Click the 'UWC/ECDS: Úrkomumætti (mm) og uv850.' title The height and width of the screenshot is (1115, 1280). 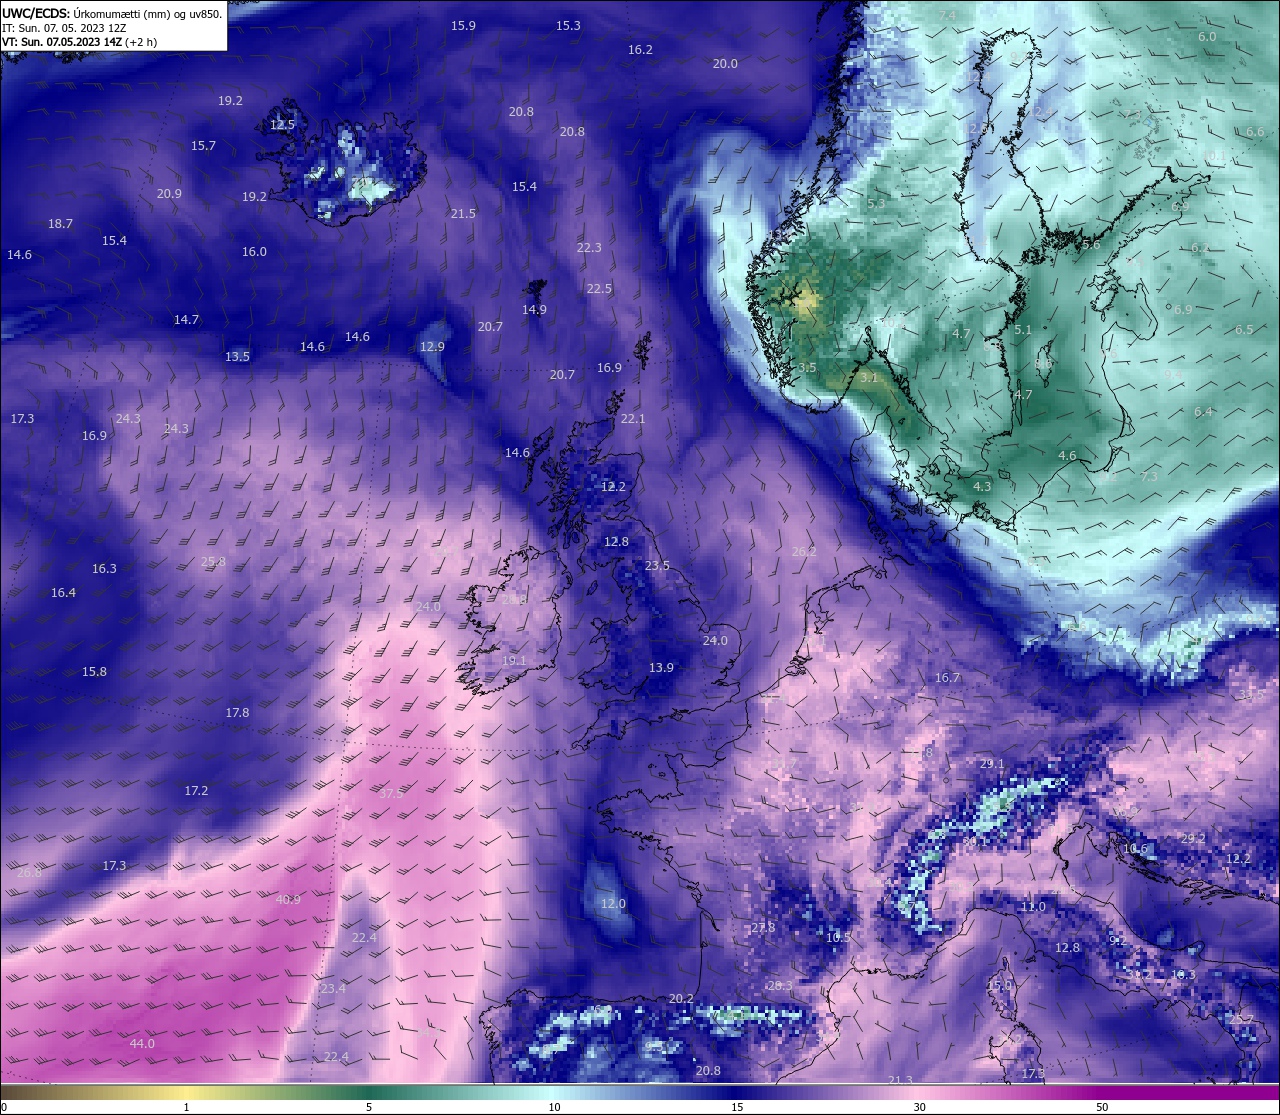coord(112,13)
